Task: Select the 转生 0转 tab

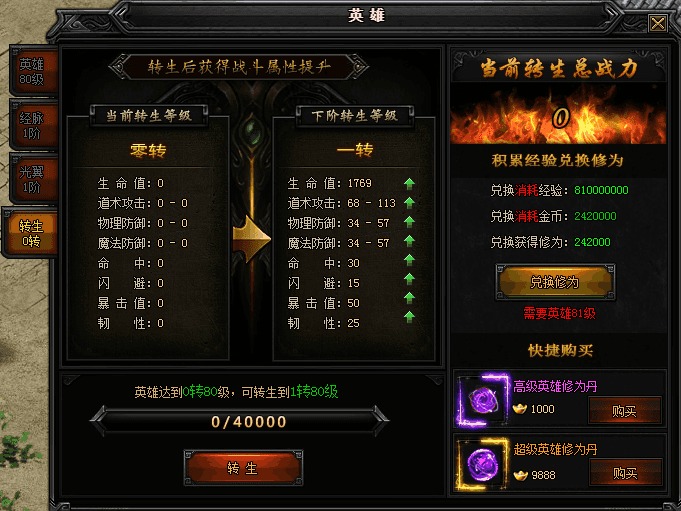Action: (x=30, y=233)
